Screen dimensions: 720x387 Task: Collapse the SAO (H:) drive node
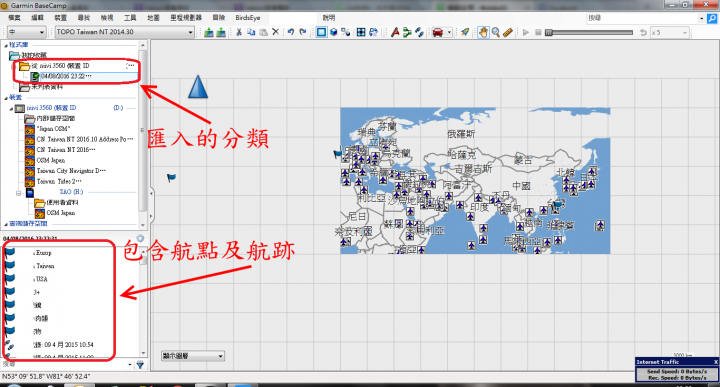point(19,193)
